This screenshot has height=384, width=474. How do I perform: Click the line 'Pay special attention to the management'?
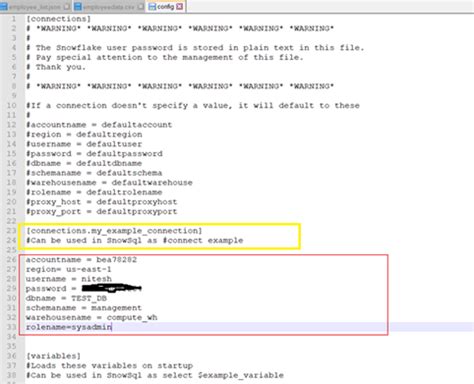coord(165,57)
